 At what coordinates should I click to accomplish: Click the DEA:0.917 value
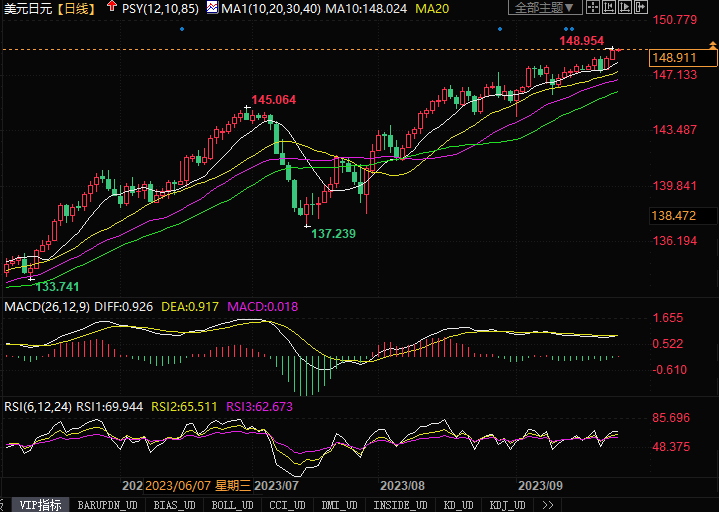pyautogui.click(x=190, y=307)
